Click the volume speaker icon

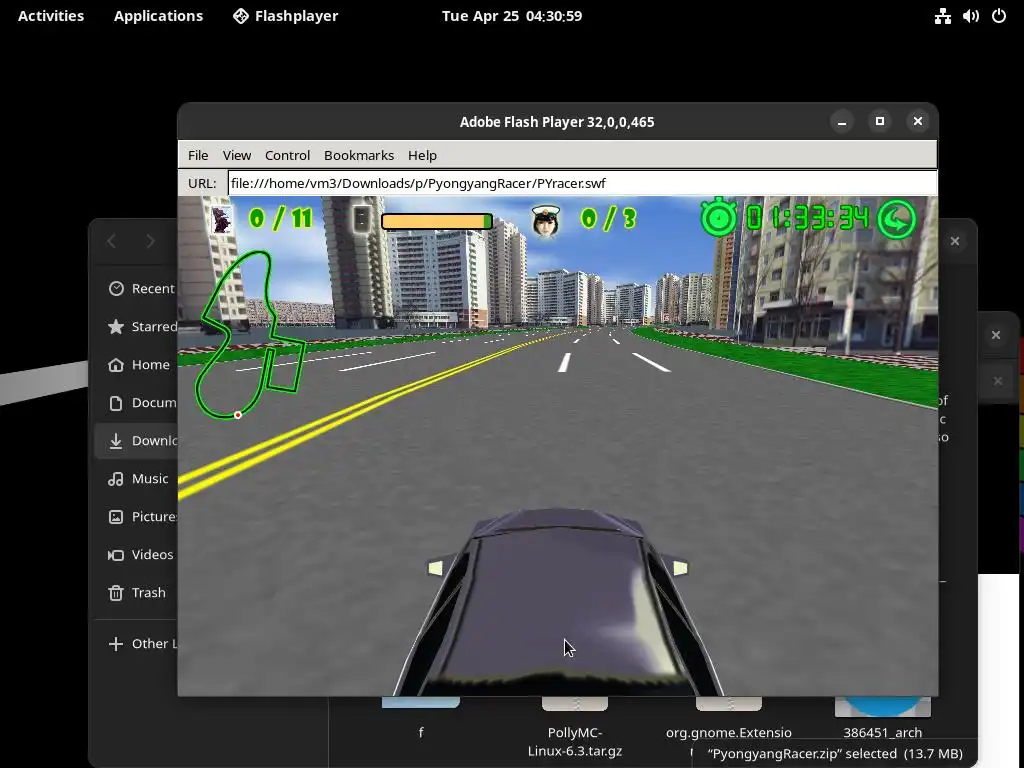[970, 16]
